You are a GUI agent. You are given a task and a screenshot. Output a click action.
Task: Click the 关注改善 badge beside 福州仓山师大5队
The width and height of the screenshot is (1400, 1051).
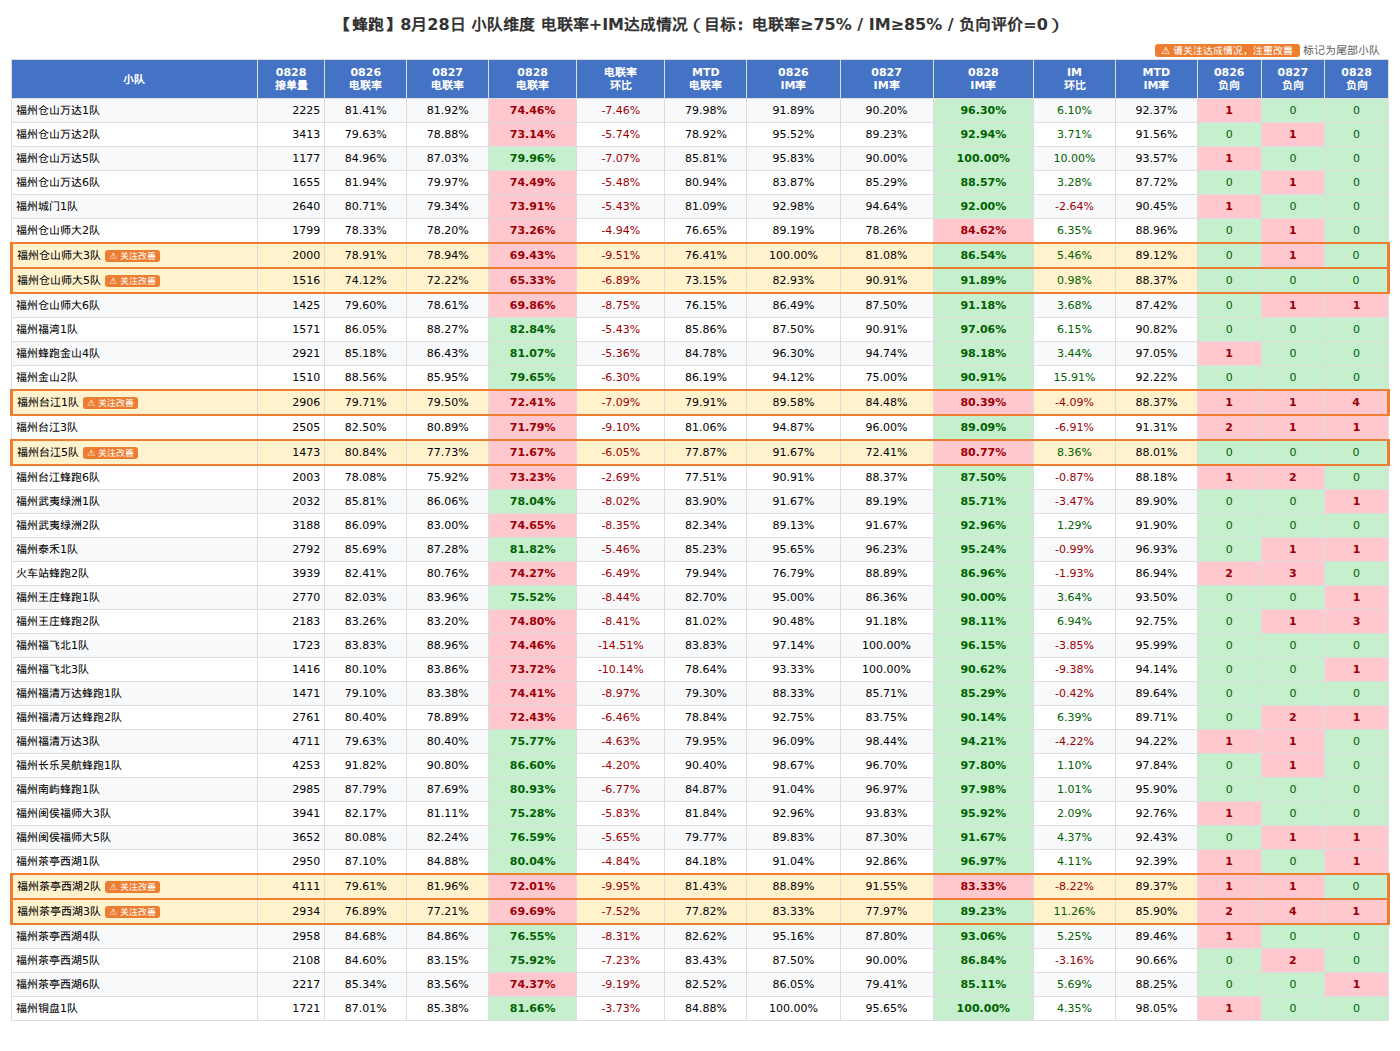[132, 281]
